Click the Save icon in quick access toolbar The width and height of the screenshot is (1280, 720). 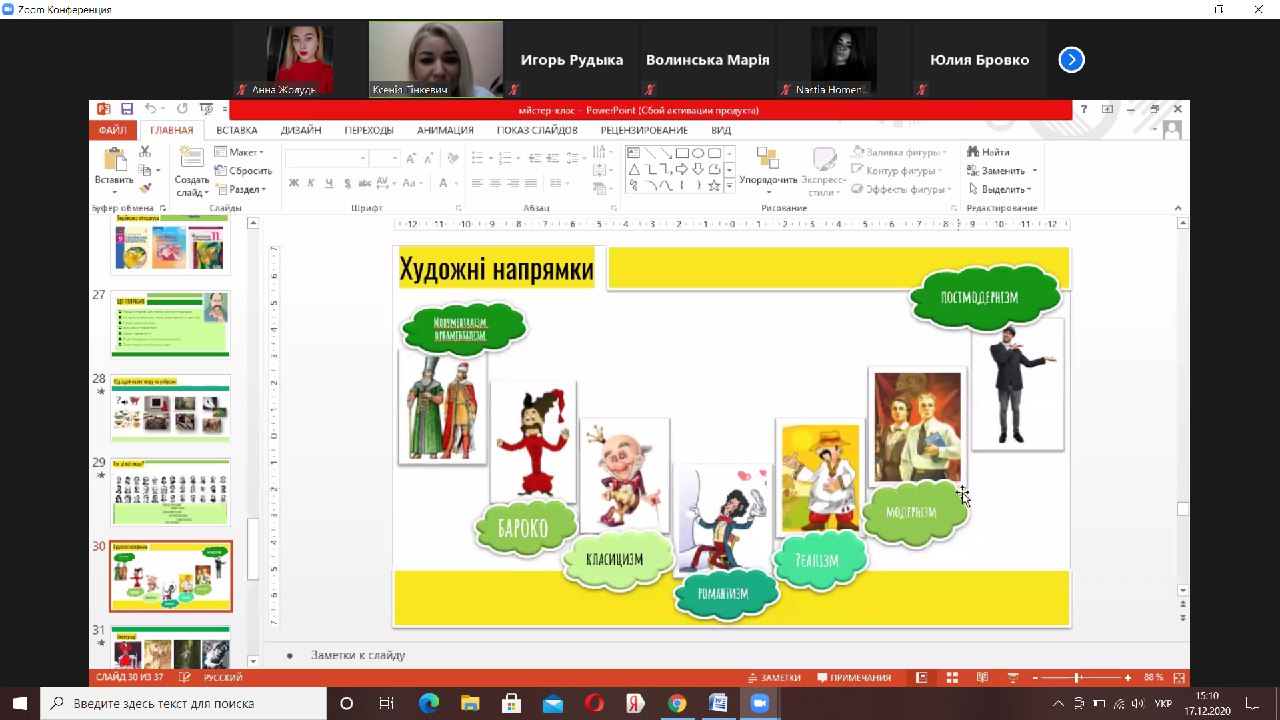127,109
